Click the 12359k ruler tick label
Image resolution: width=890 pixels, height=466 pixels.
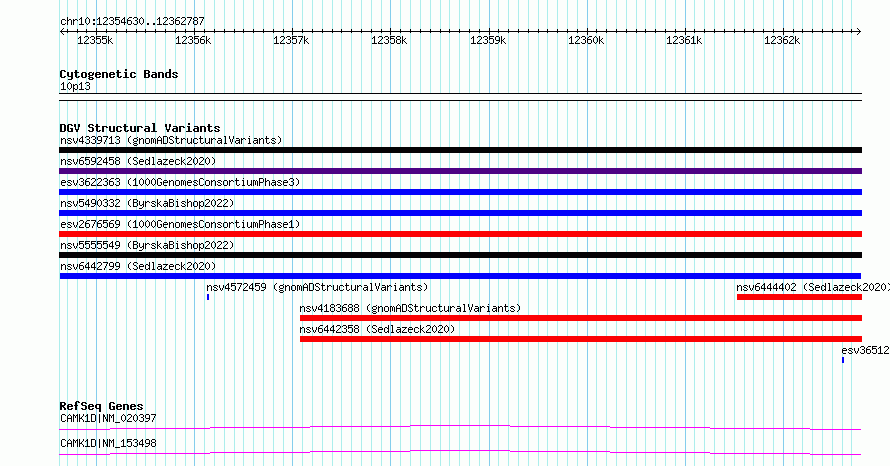[x=488, y=40]
